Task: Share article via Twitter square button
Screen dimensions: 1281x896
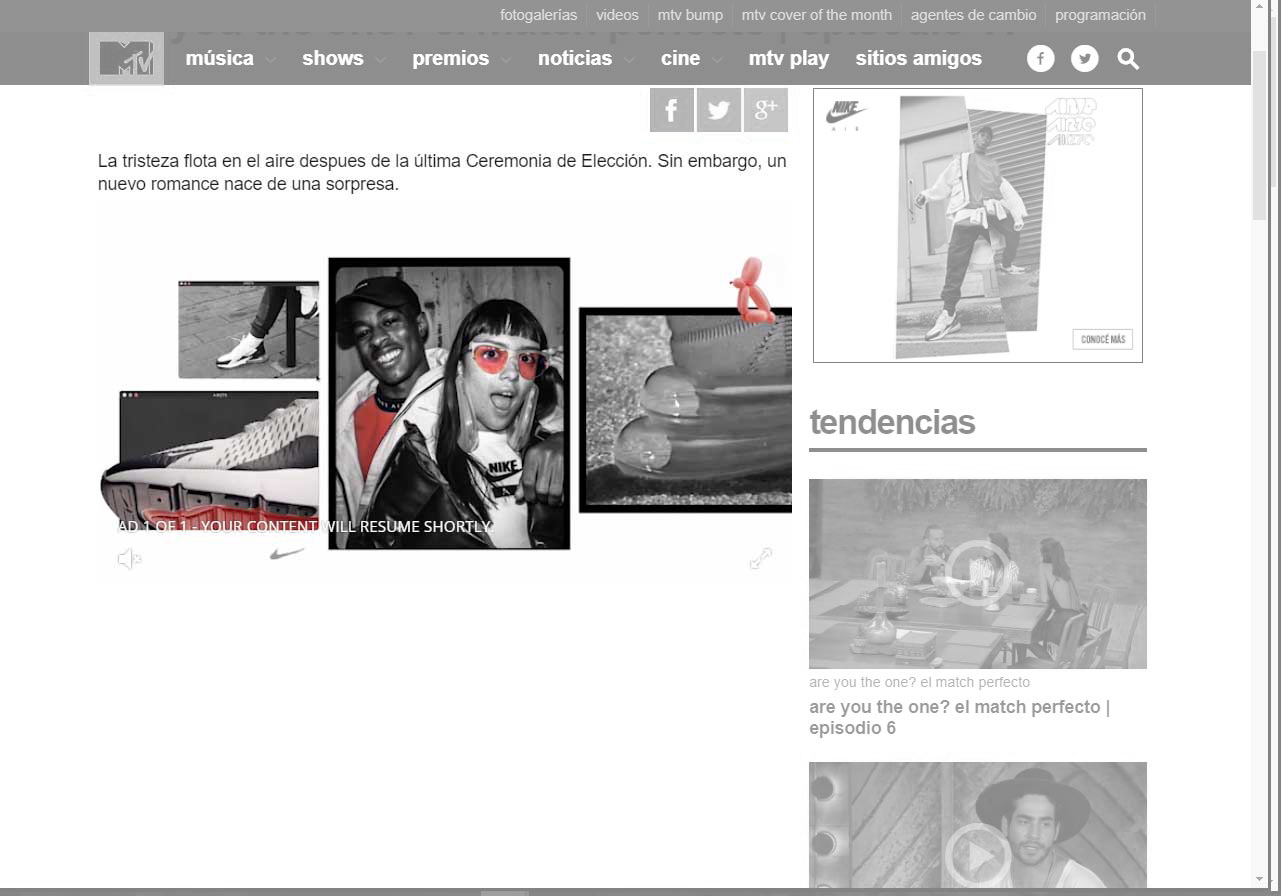Action: (718, 110)
